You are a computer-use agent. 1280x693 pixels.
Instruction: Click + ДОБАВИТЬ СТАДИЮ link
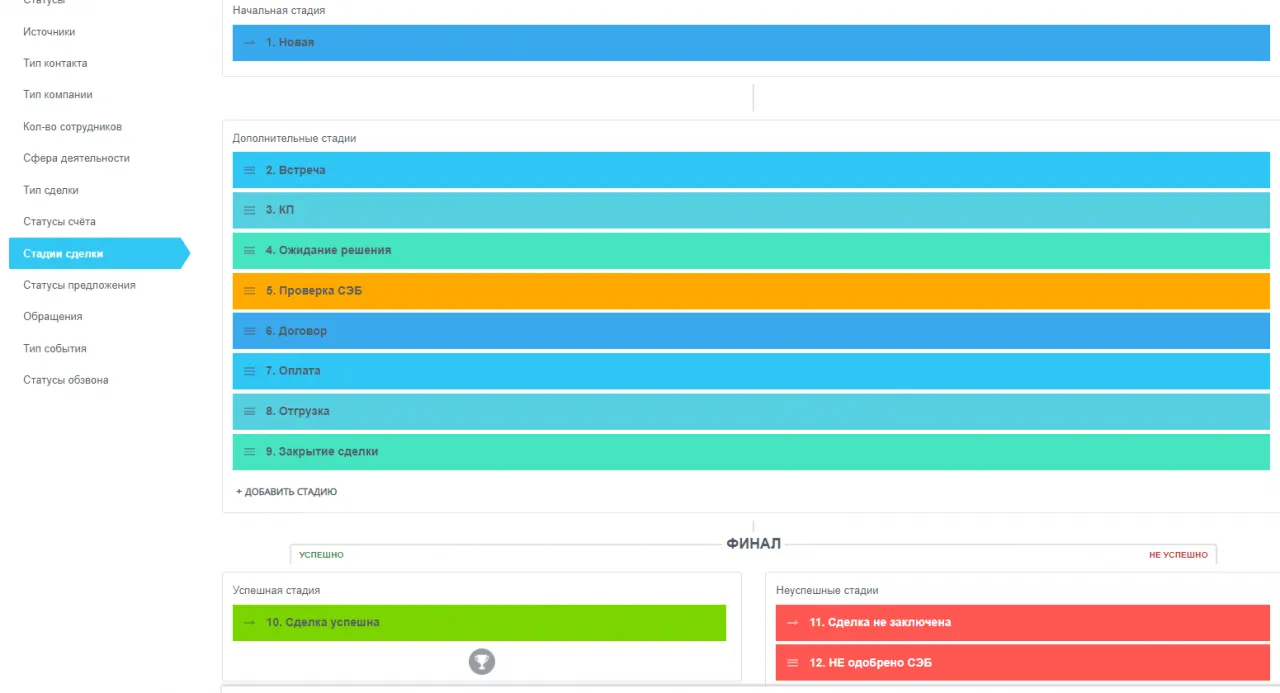287,492
